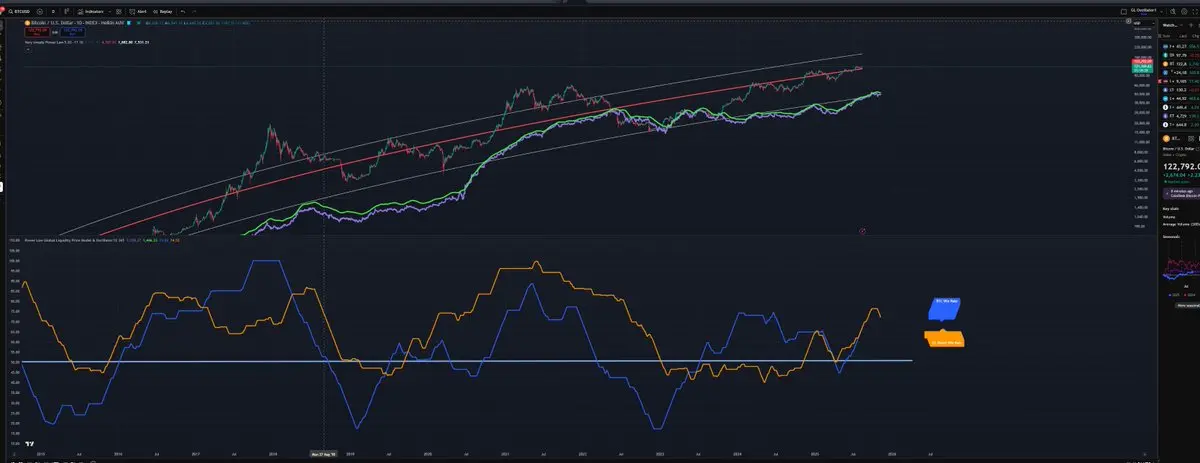Select the watchlist row showing 4,729

point(1180,116)
